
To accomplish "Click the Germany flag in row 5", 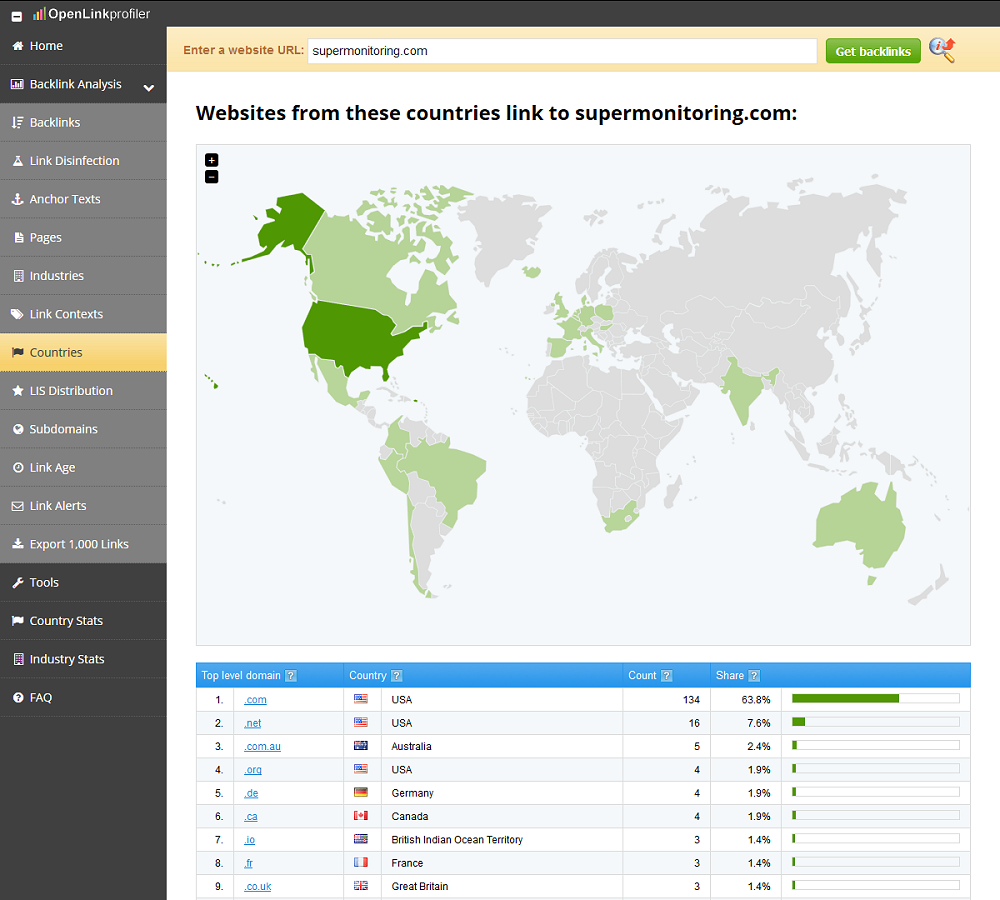I will [361, 792].
